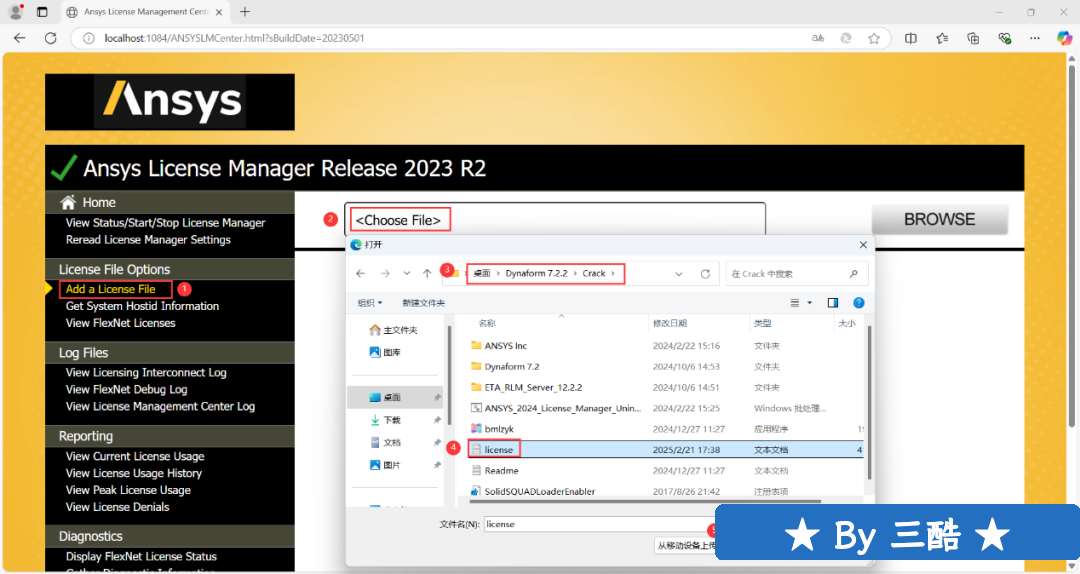Change the dialog view layout
This screenshot has height=574, width=1080.
[x=794, y=303]
